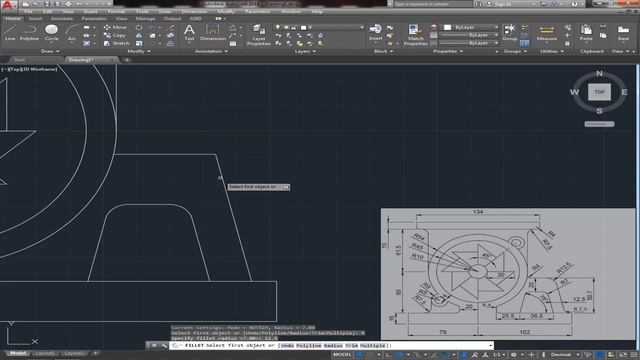Open the Dimension menu
This screenshot has height=360, width=640.
pos(194,11)
